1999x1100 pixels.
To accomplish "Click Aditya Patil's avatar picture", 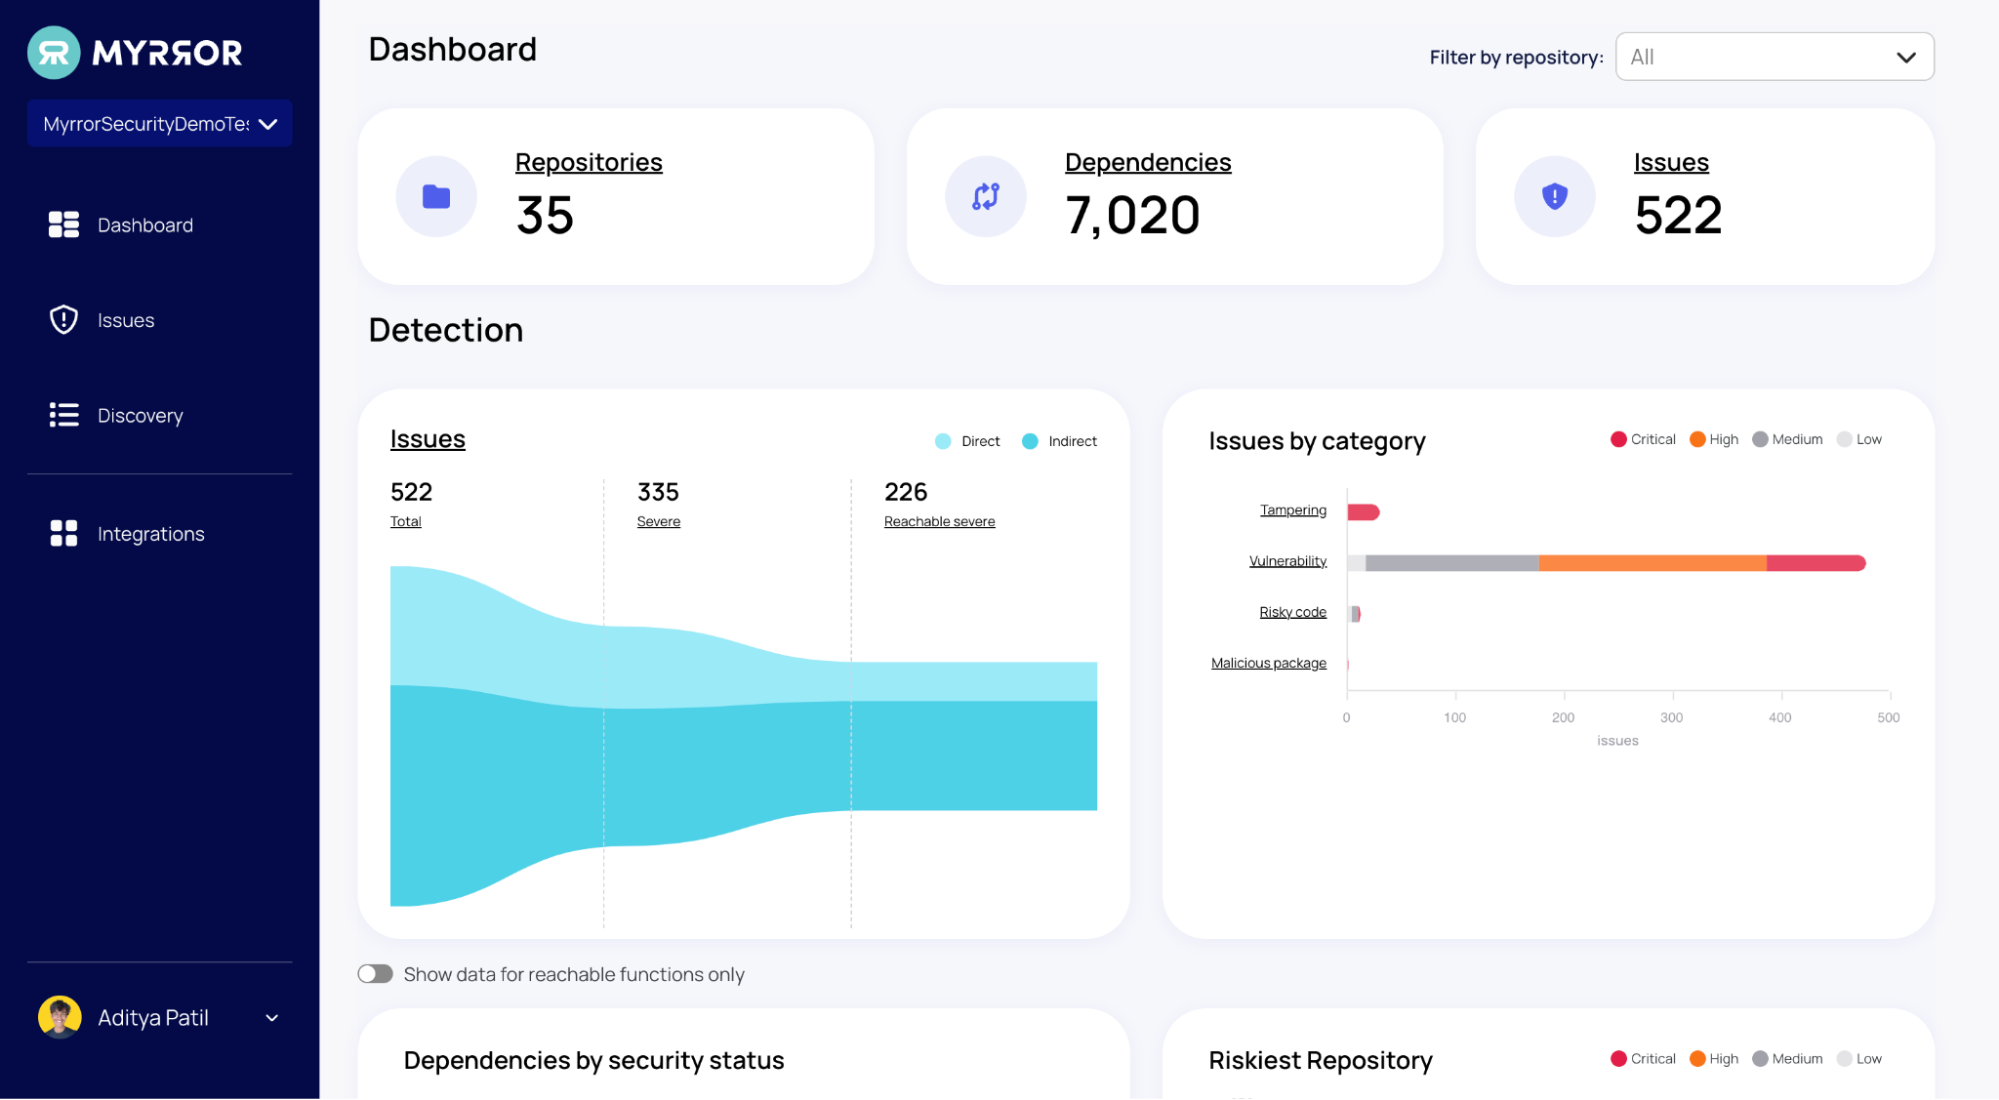I will tap(60, 1018).
